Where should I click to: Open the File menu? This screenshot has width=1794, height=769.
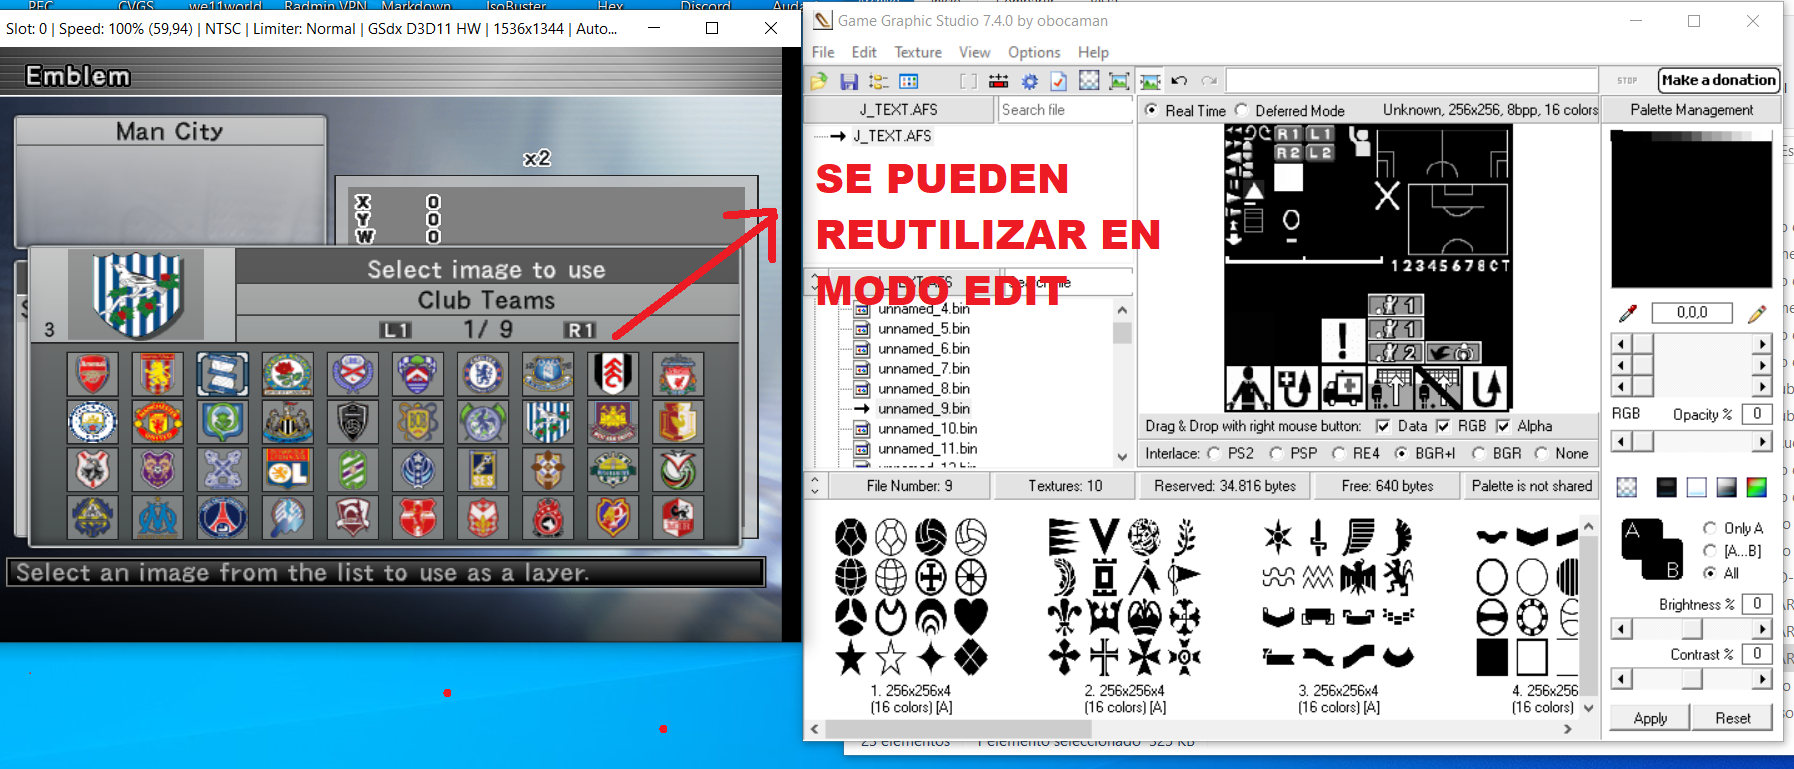(x=823, y=52)
